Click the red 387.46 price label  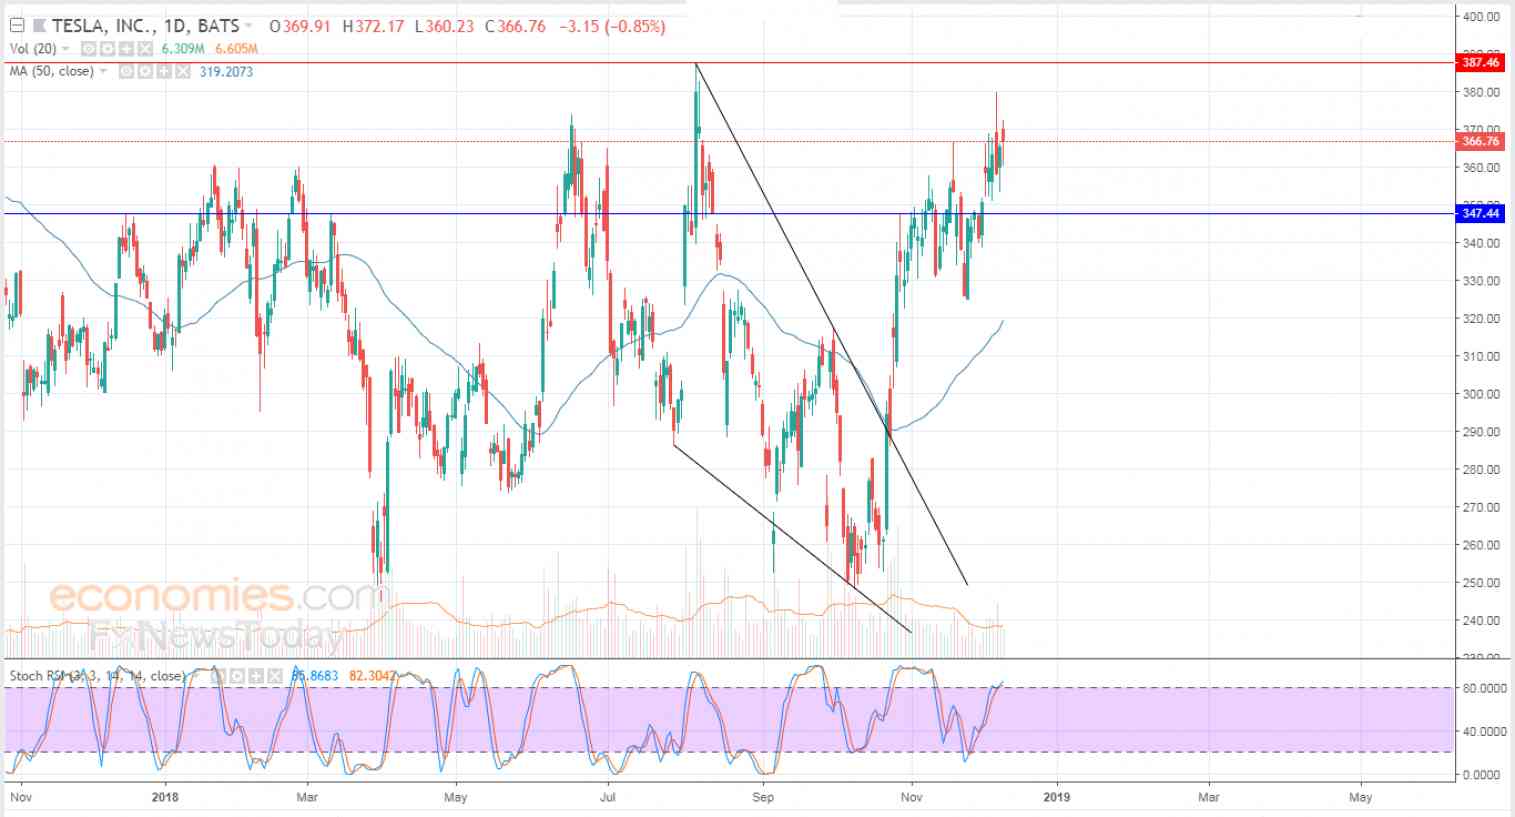1481,62
